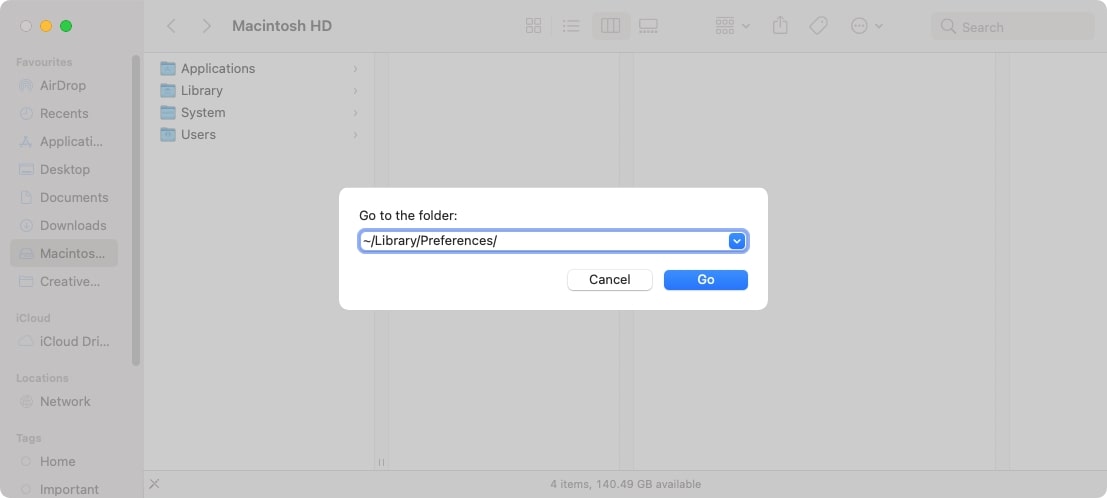Switch to gallery view

pos(648,26)
